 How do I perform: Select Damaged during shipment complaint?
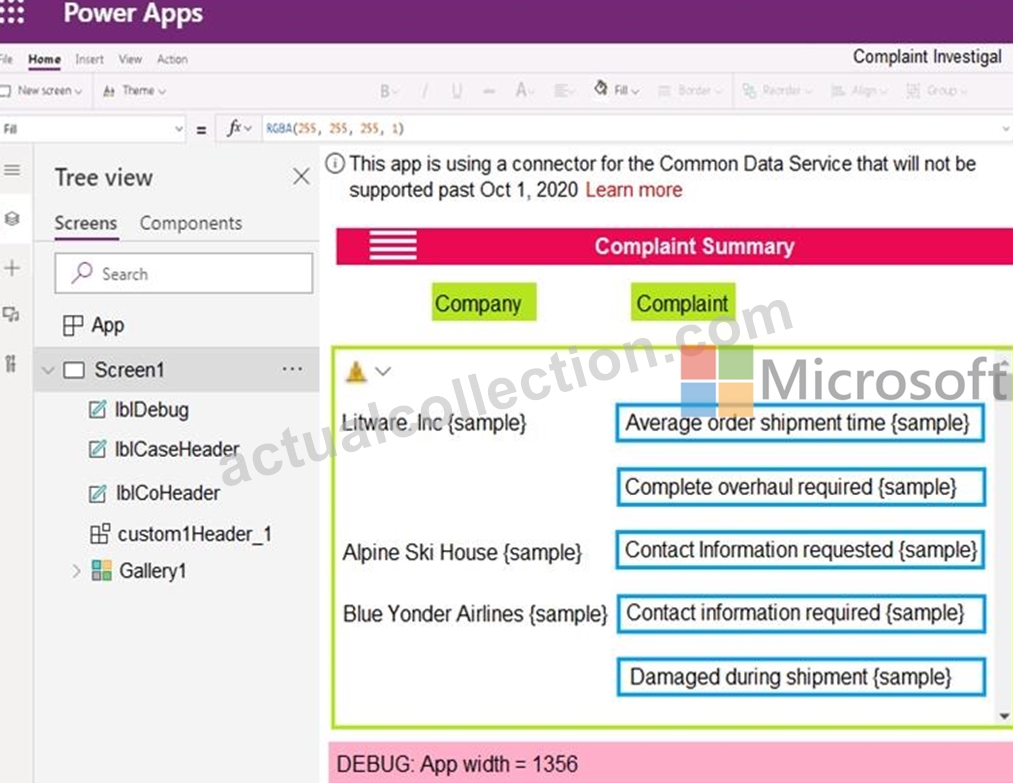(800, 677)
